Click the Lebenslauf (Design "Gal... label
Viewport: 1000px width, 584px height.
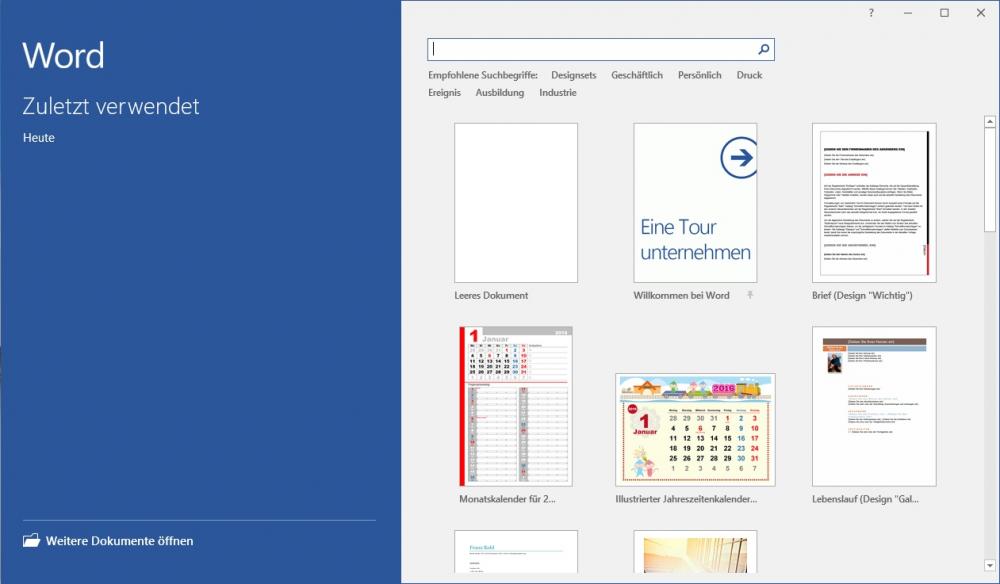[865, 499]
